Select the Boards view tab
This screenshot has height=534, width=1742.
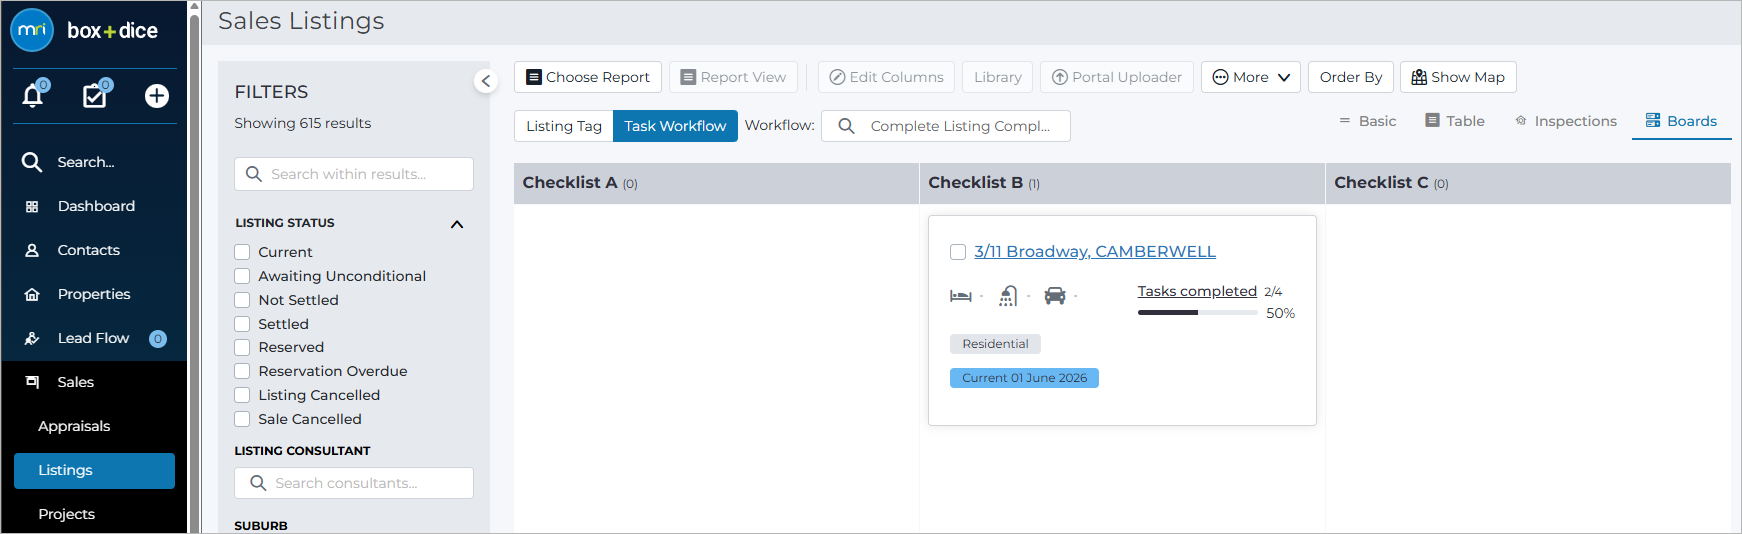1681,121
